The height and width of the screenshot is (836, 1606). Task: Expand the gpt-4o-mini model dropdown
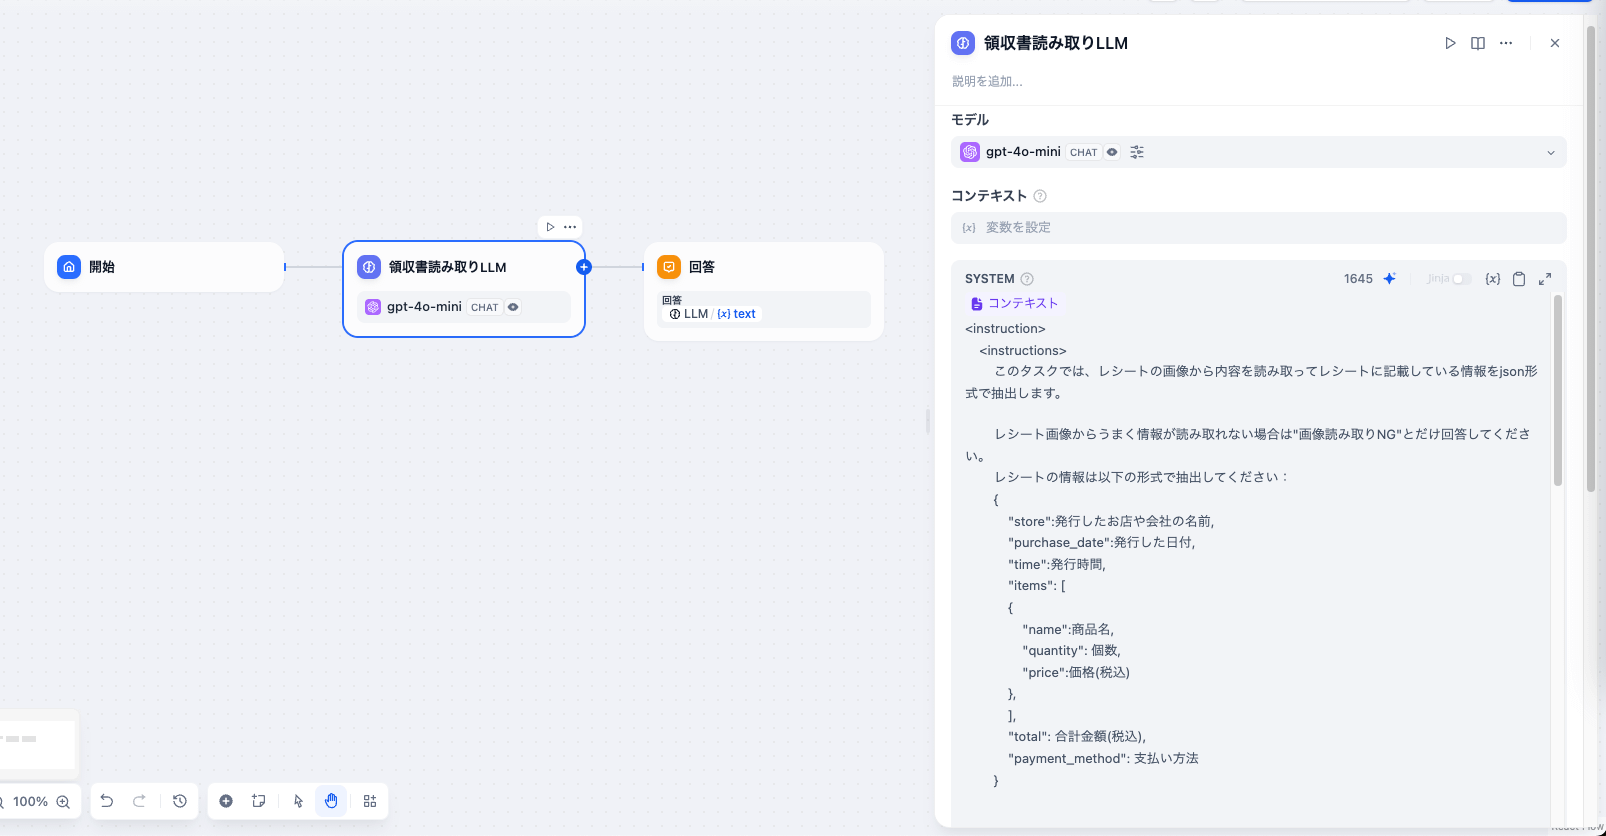click(1550, 153)
